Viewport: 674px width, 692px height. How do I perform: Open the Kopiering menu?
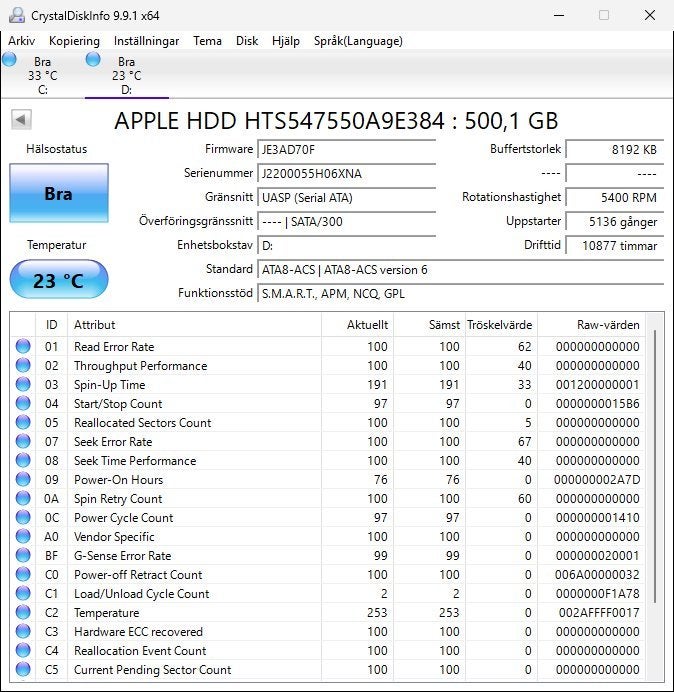(x=74, y=41)
